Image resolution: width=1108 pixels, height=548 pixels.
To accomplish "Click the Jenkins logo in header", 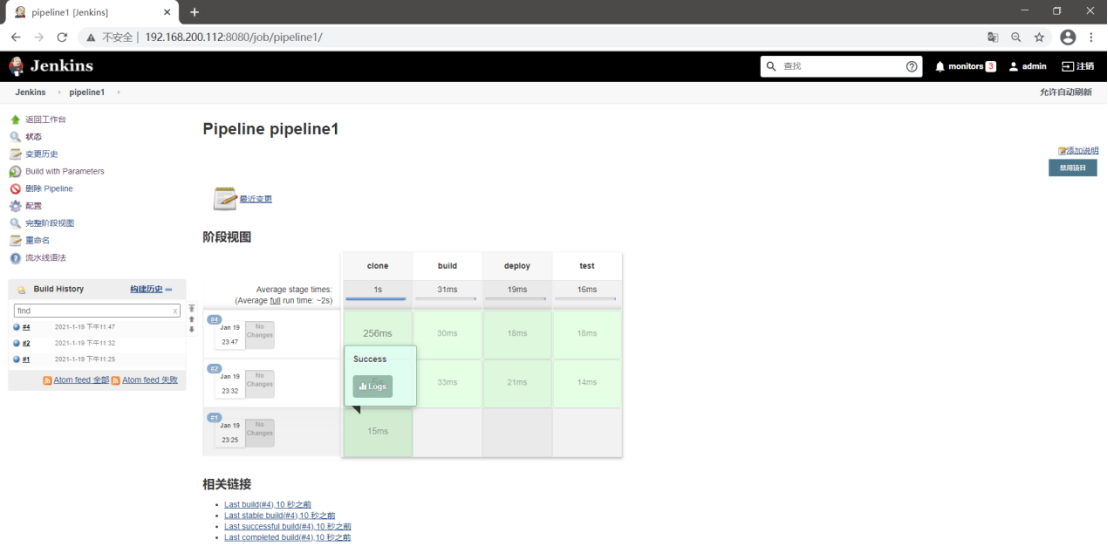I will [x=51, y=66].
